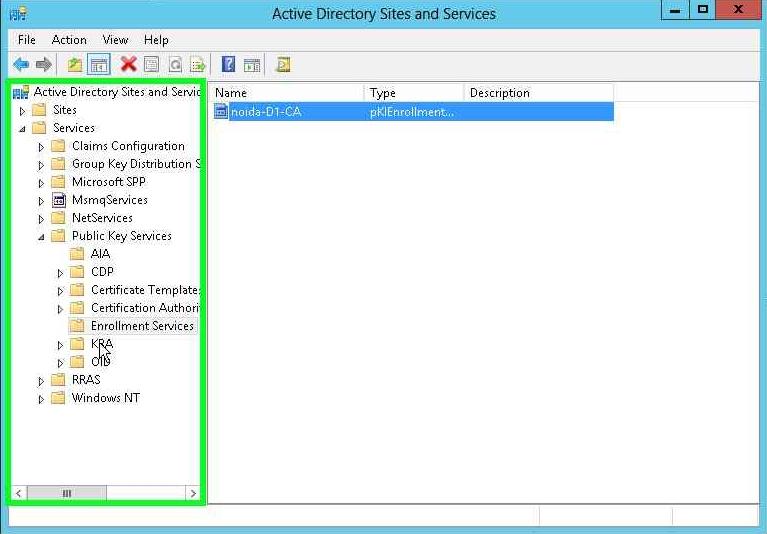
Task: Click the Services folder icon
Action: pyautogui.click(x=39, y=128)
